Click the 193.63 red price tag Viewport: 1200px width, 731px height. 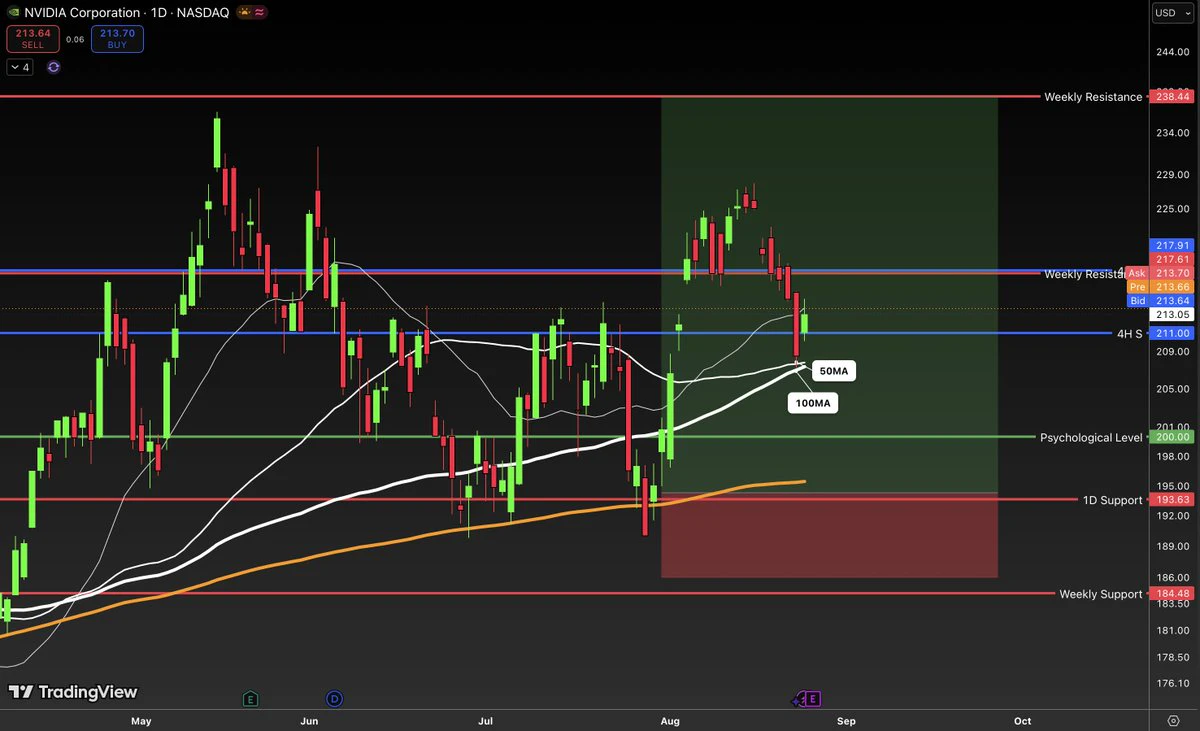pos(1172,500)
